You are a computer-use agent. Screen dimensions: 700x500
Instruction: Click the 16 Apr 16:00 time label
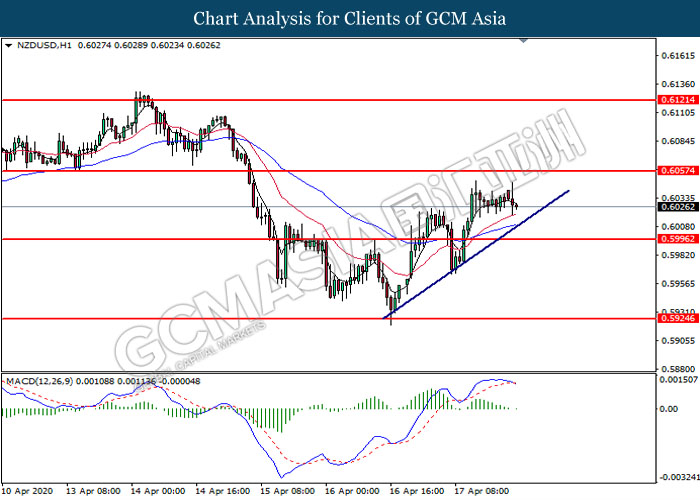point(417,492)
